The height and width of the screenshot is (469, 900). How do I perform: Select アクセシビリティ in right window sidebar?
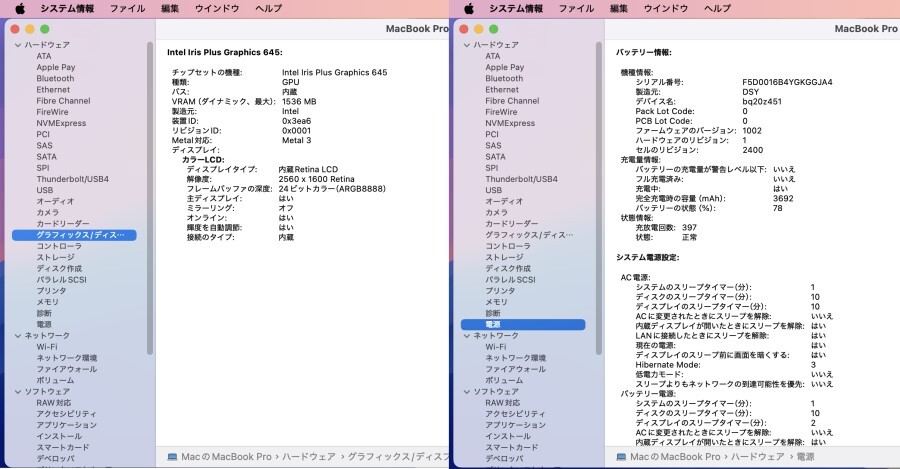coord(515,414)
